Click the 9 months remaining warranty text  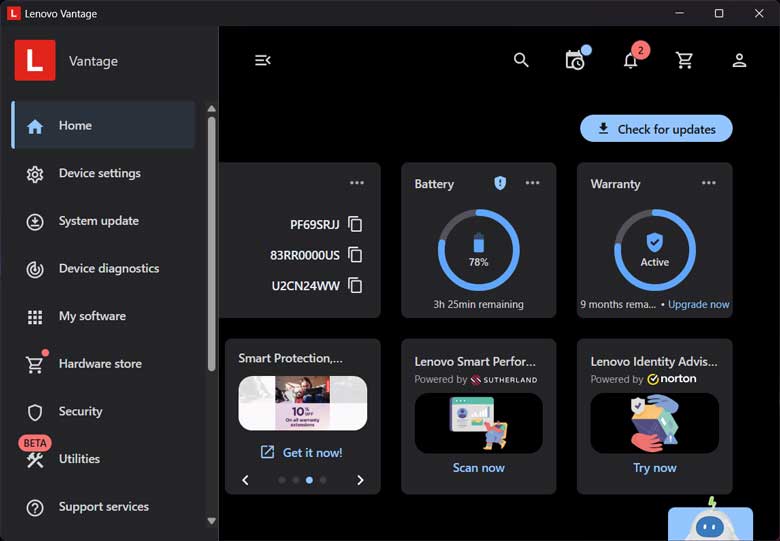click(618, 304)
